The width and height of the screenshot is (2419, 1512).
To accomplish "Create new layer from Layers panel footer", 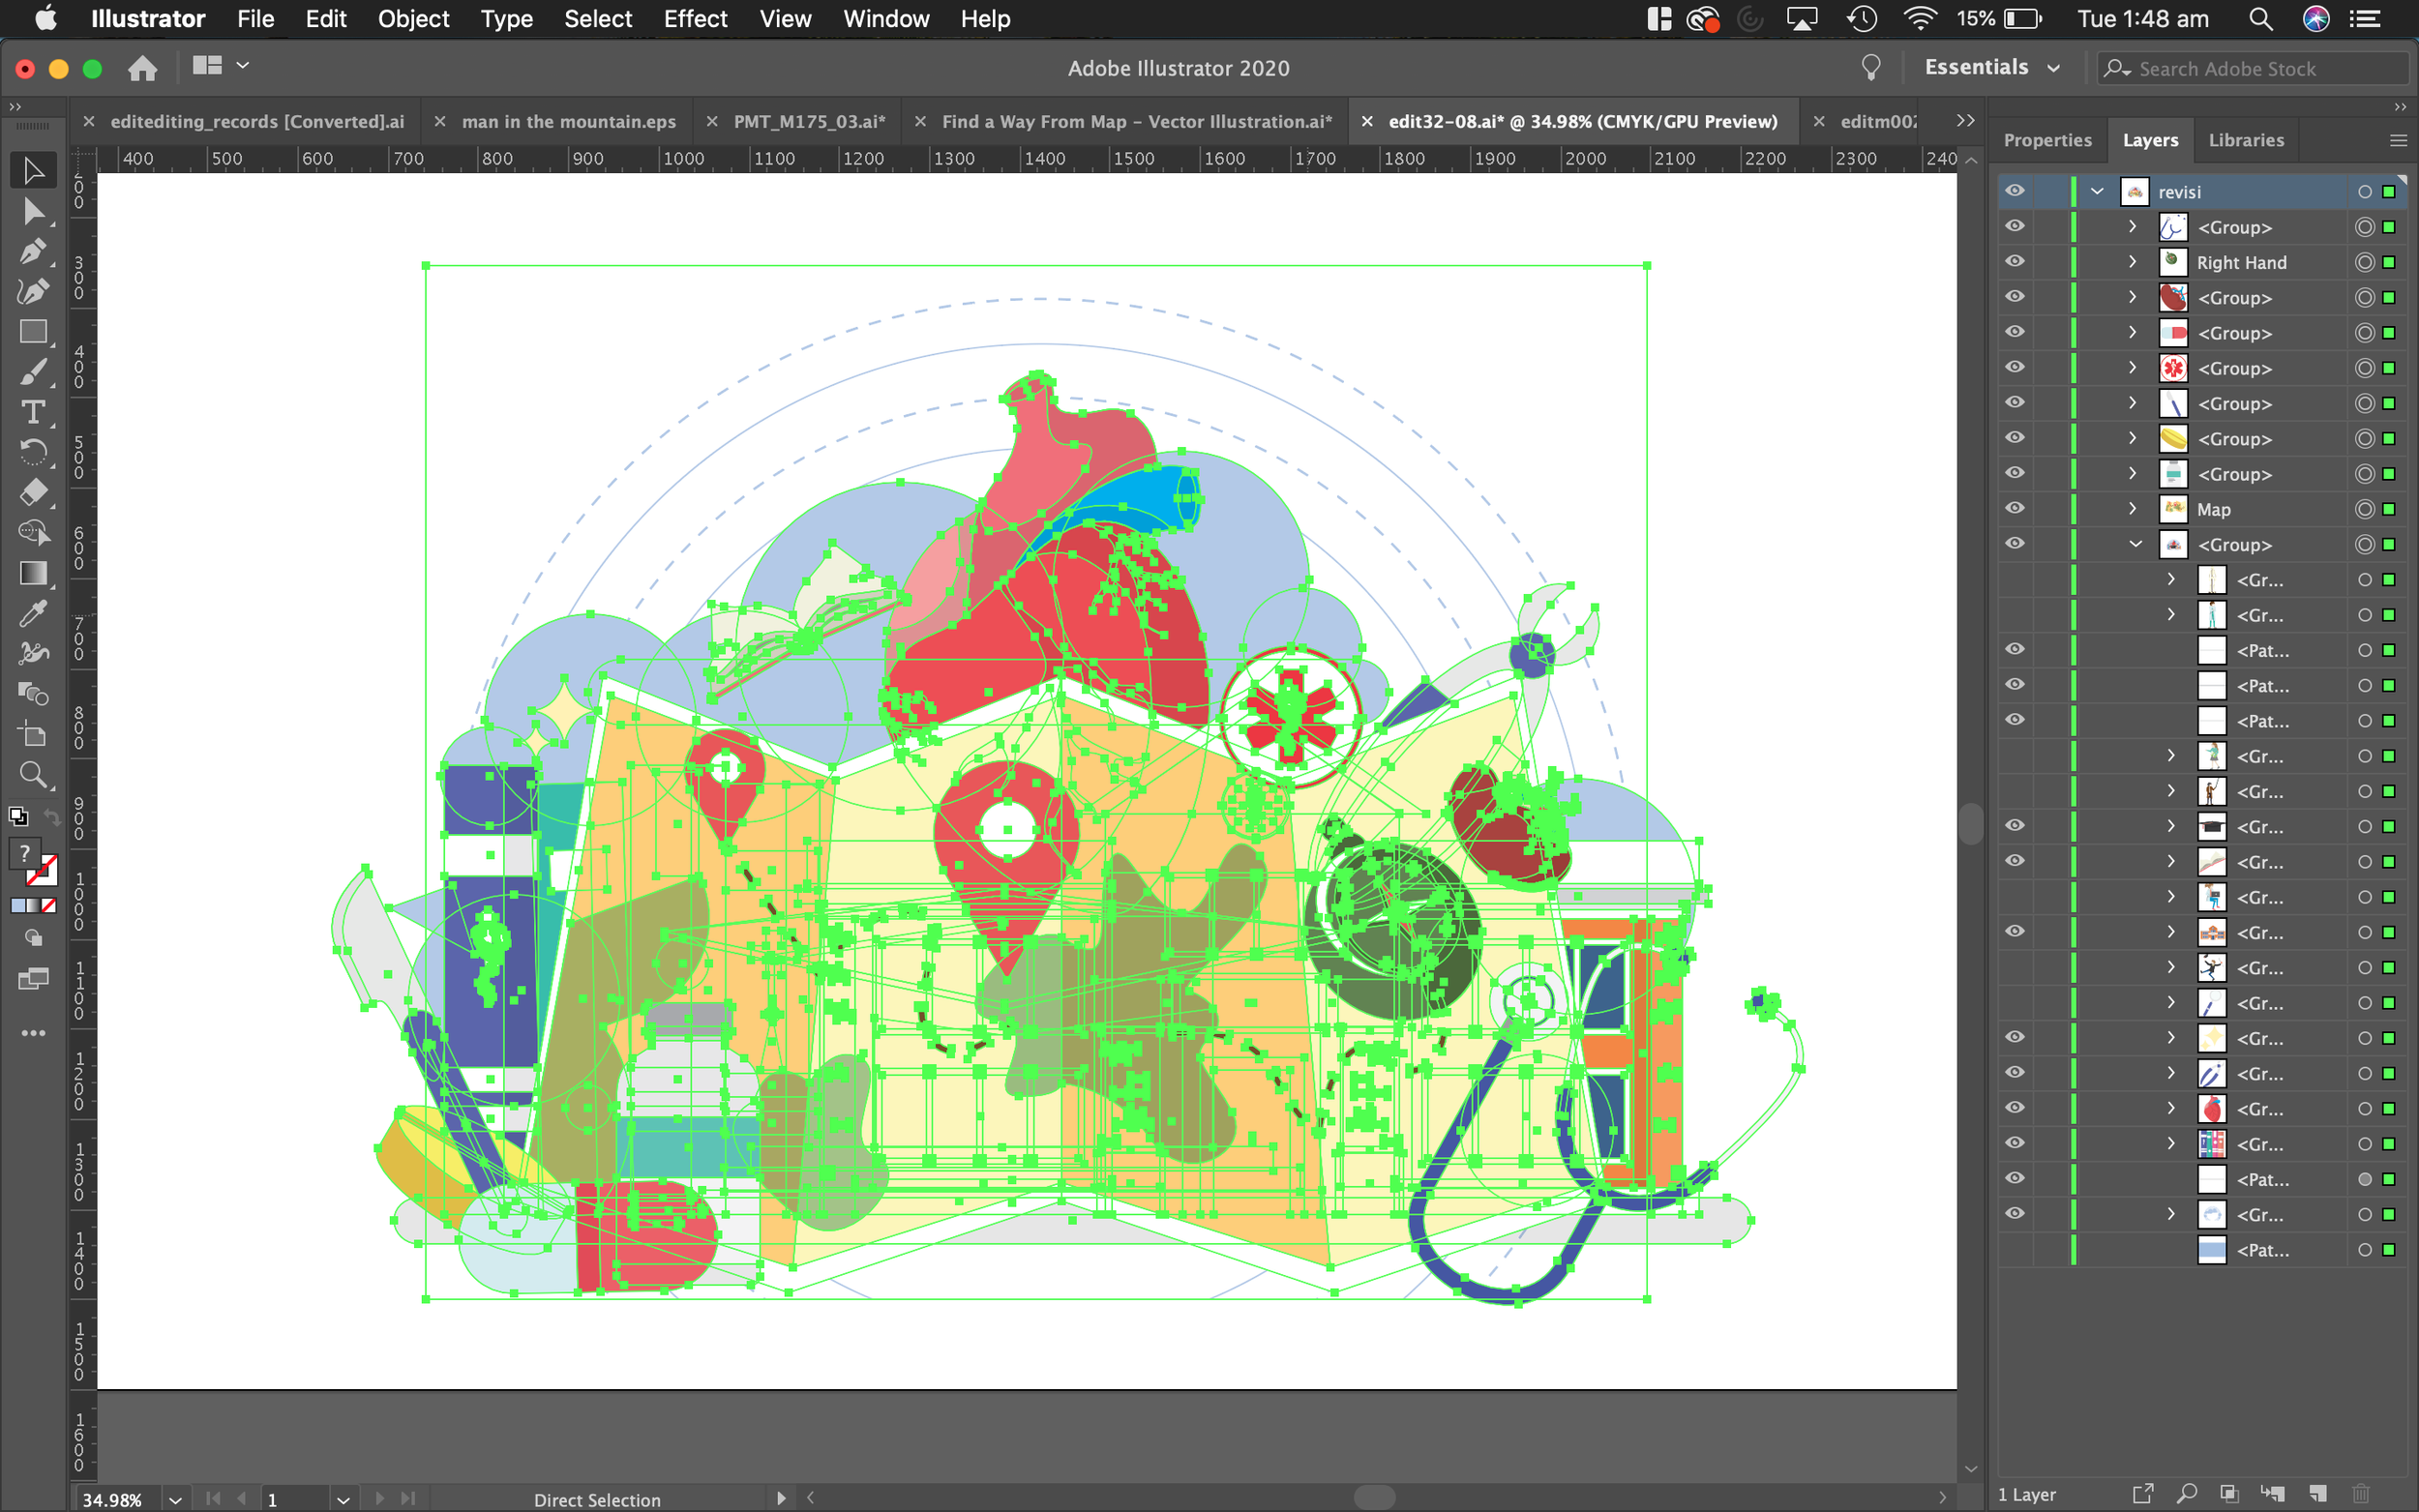I will tap(2318, 1494).
